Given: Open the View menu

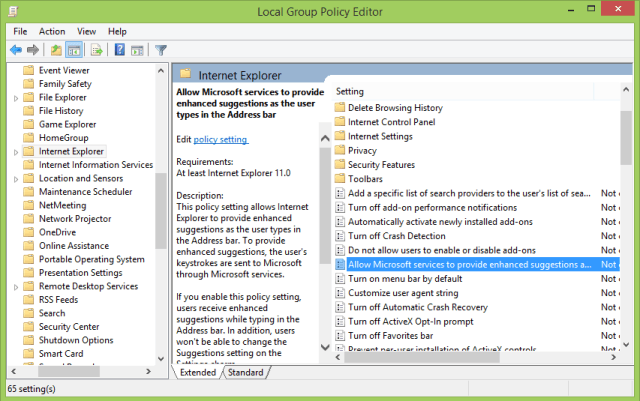Looking at the screenshot, I should [87, 31].
